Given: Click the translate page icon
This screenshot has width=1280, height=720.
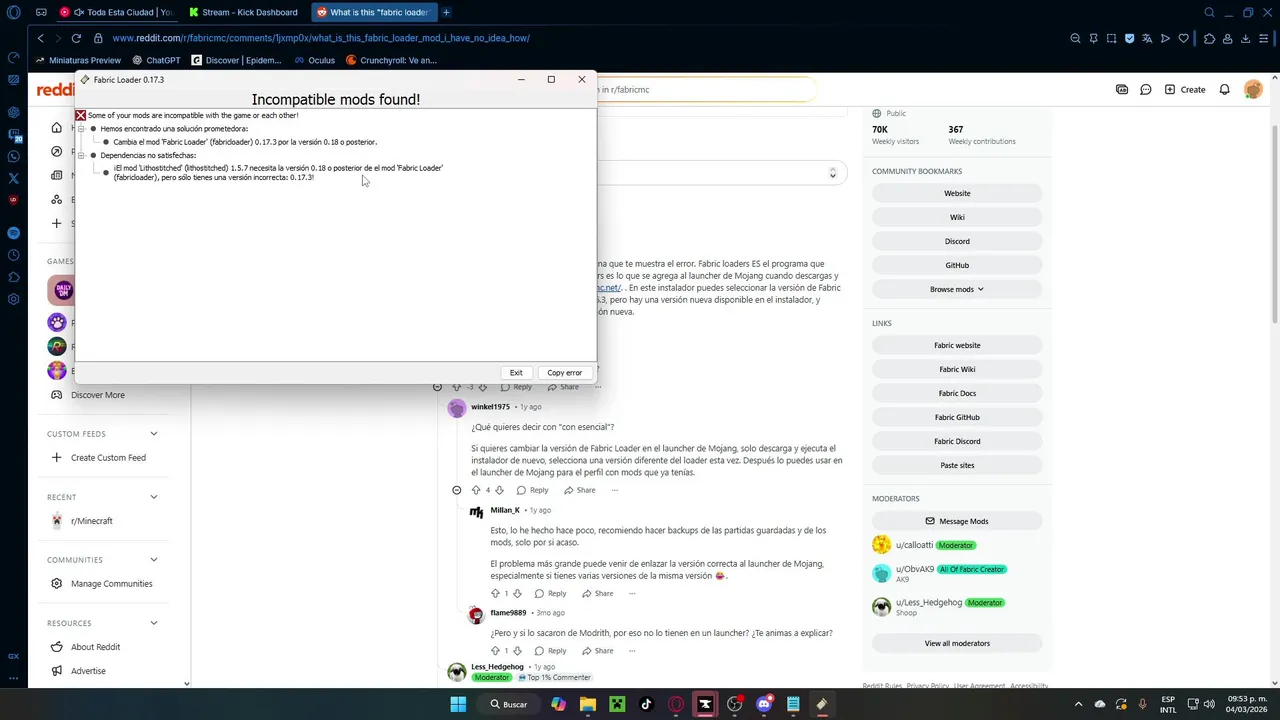Looking at the screenshot, I should [1148, 38].
